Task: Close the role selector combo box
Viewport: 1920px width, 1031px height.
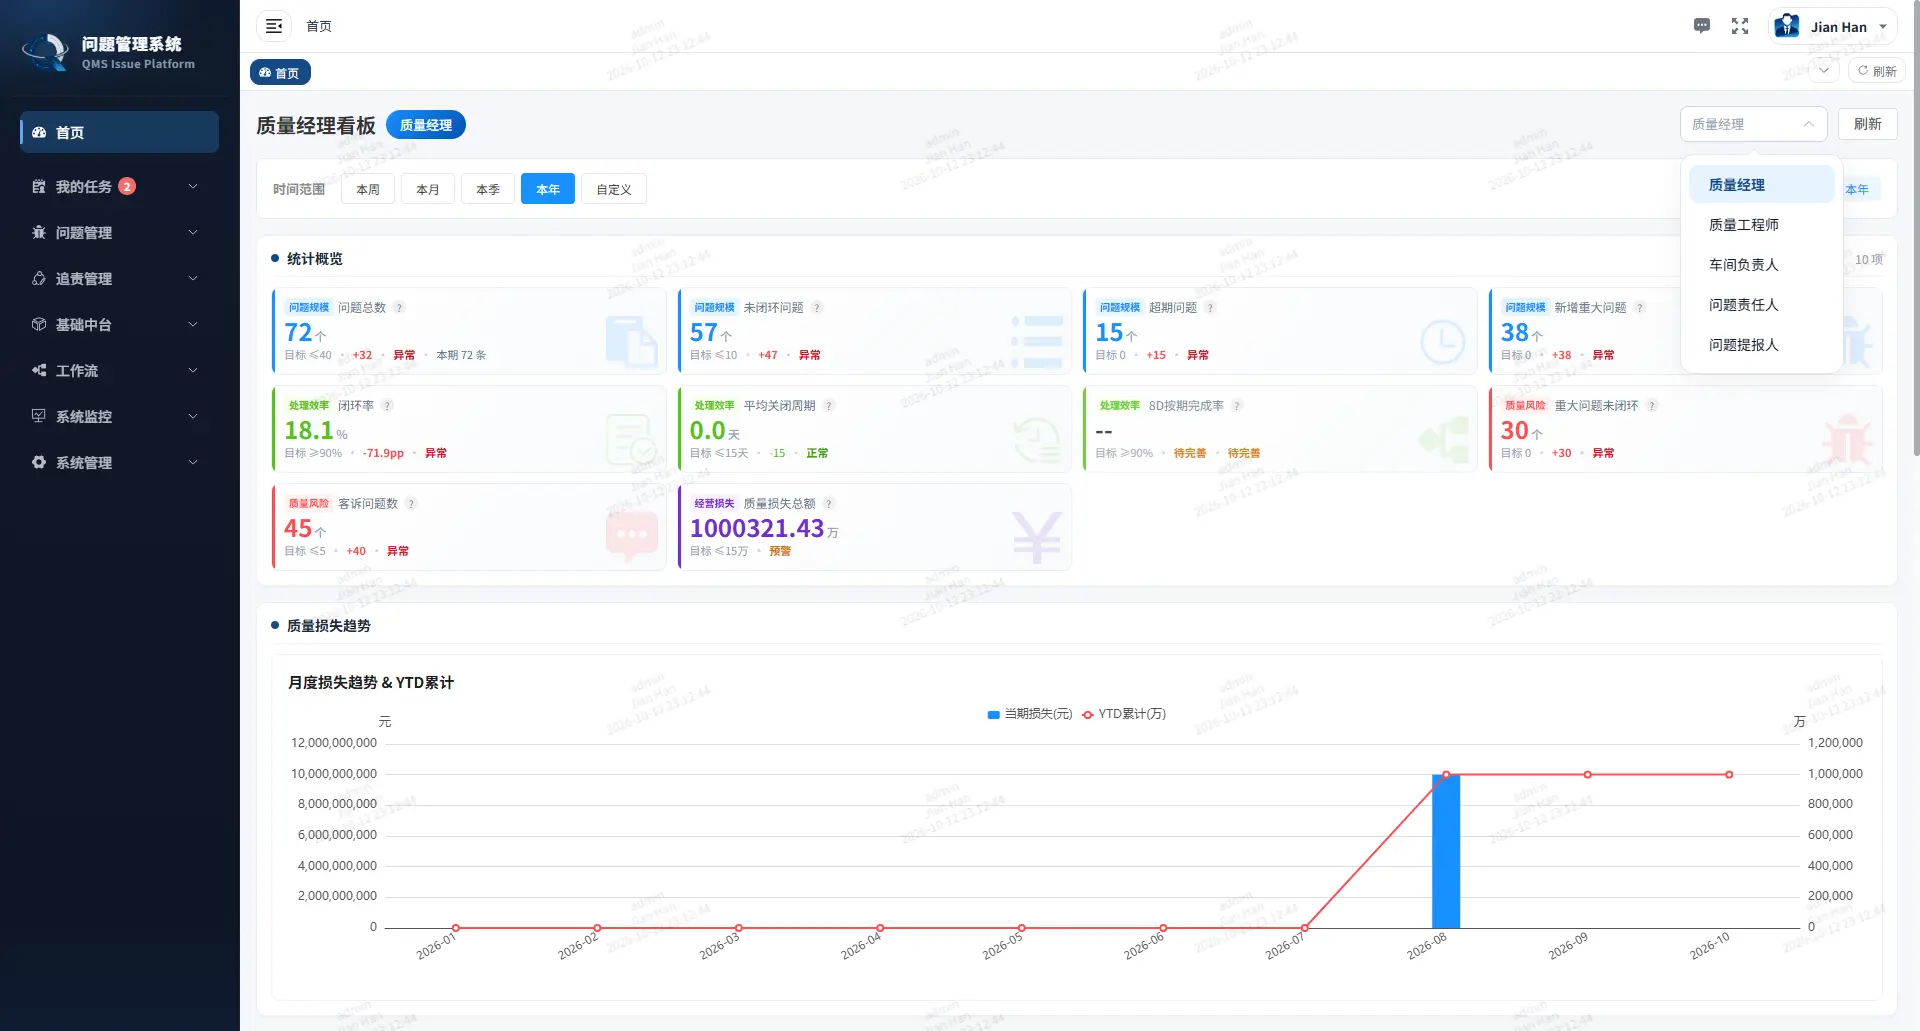Action: tap(1753, 124)
